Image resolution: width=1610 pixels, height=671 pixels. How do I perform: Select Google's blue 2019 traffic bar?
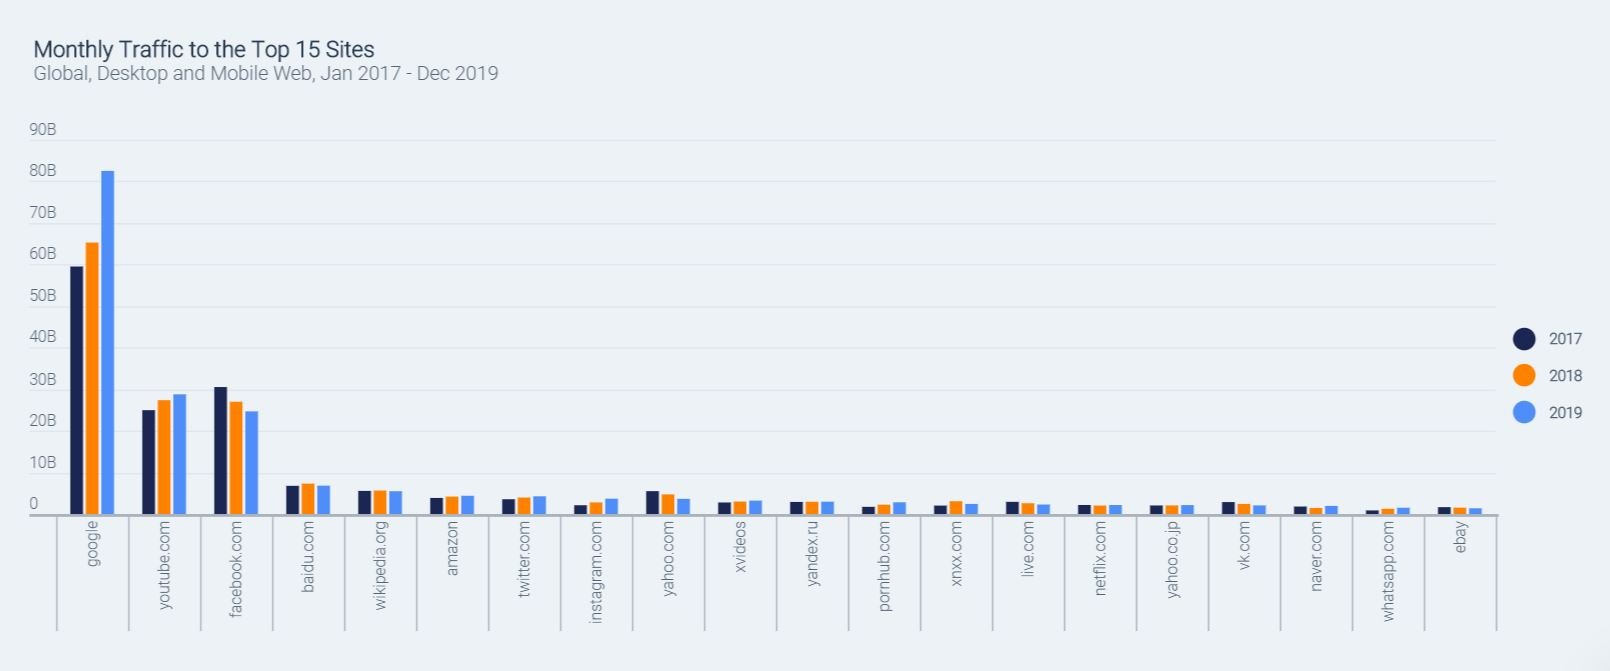coord(107,342)
